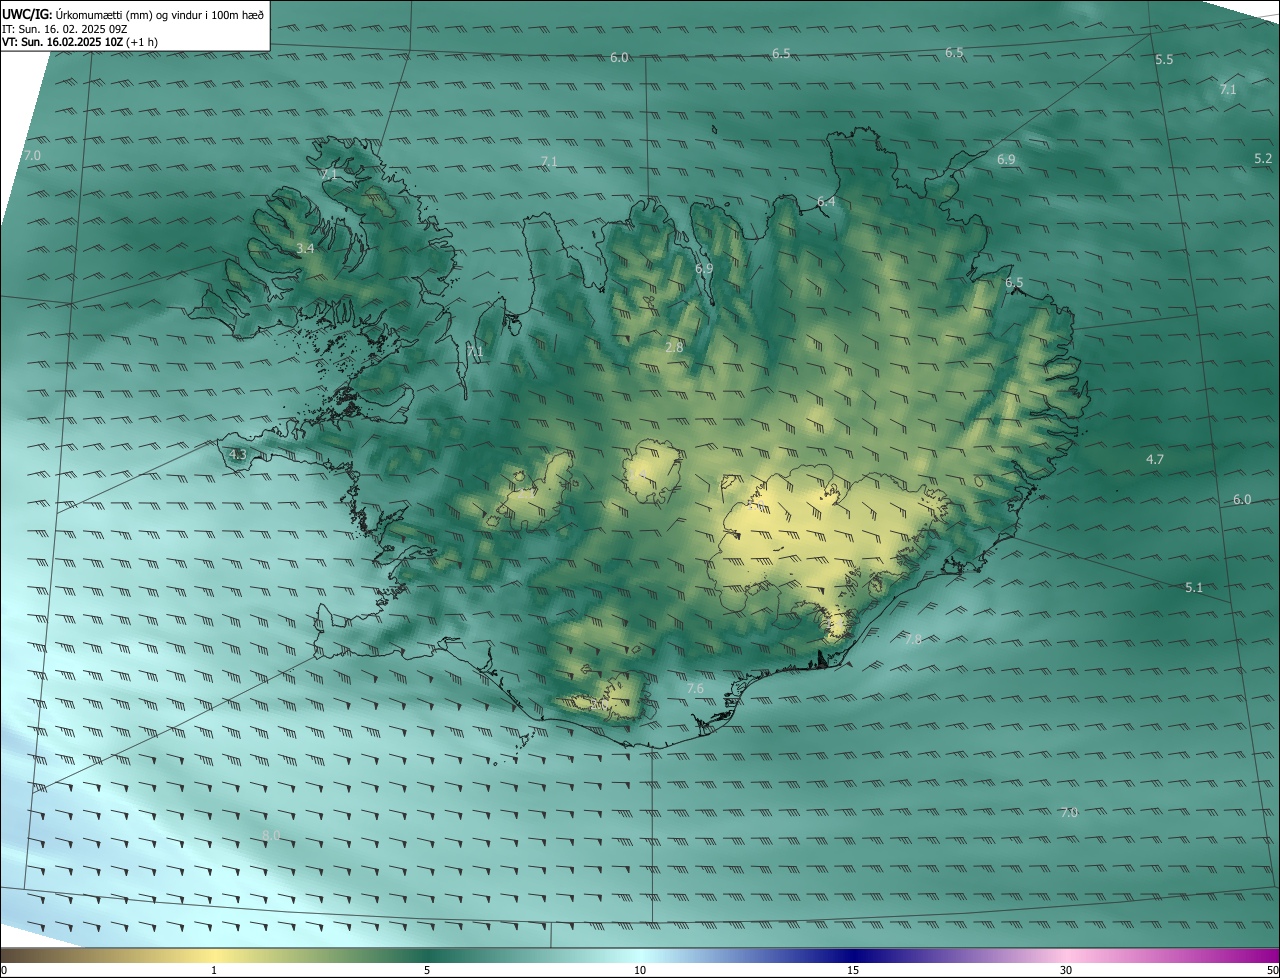
Task: Click the color scale tick label 0
Action: [4, 970]
